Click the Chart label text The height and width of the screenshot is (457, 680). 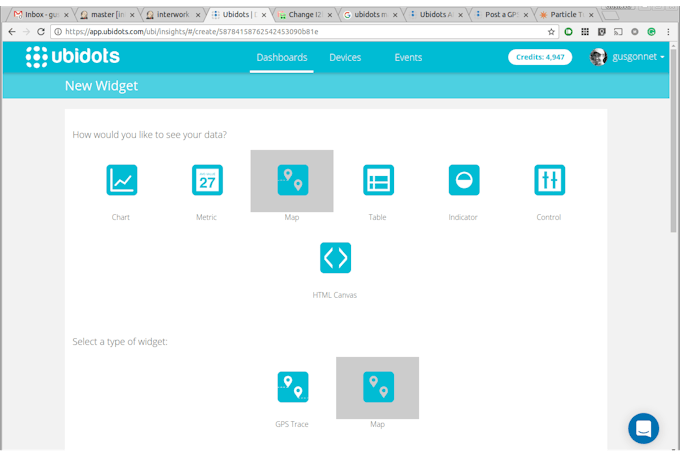(121, 217)
